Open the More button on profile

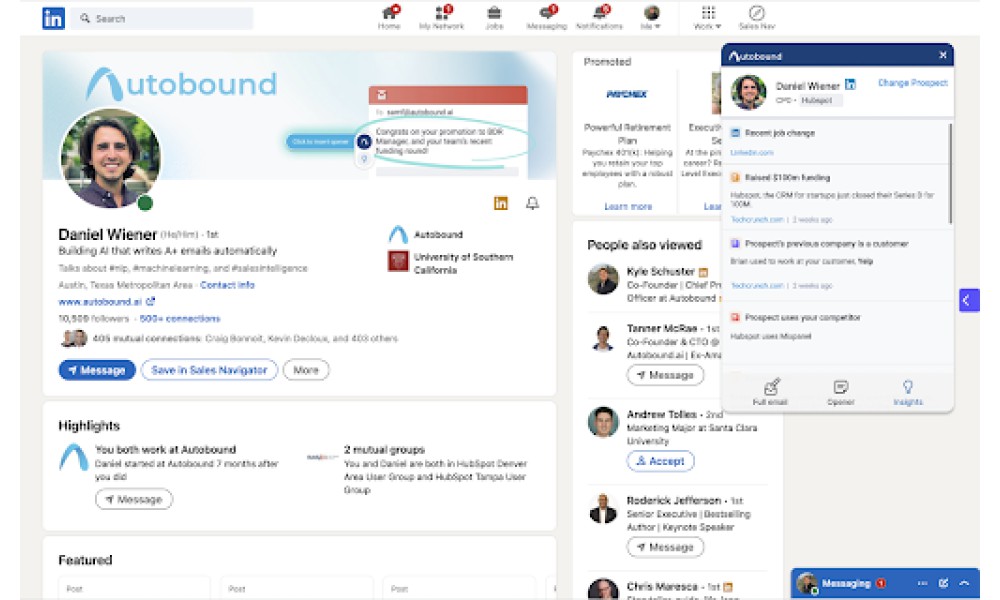[x=306, y=370]
